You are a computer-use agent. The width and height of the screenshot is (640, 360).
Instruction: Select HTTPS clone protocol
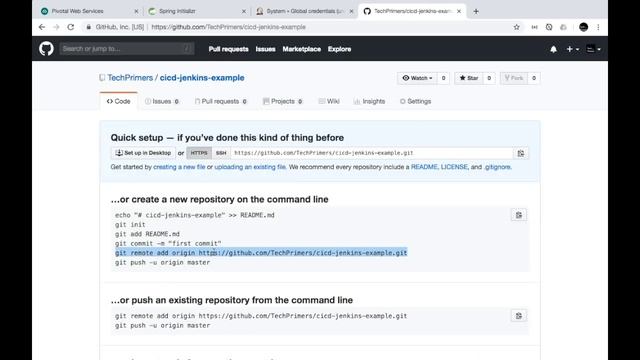[199, 153]
